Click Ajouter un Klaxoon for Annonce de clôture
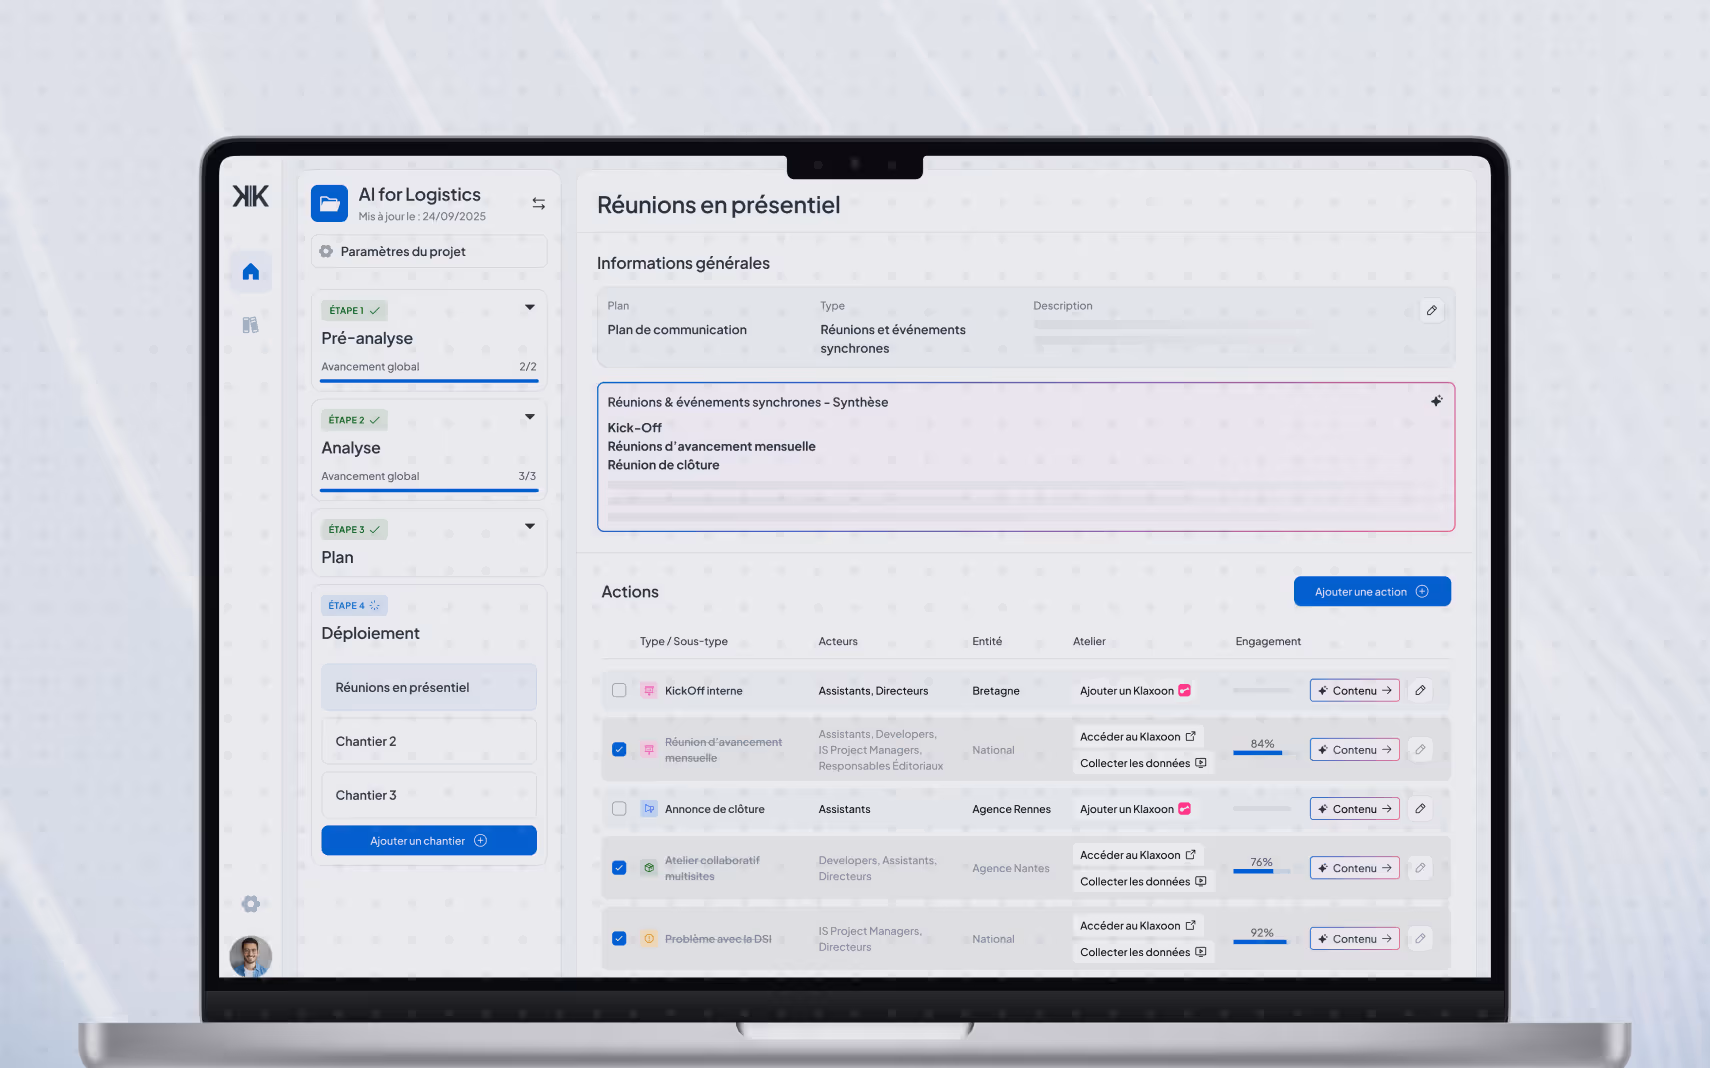The width and height of the screenshot is (1710, 1068). point(1135,809)
